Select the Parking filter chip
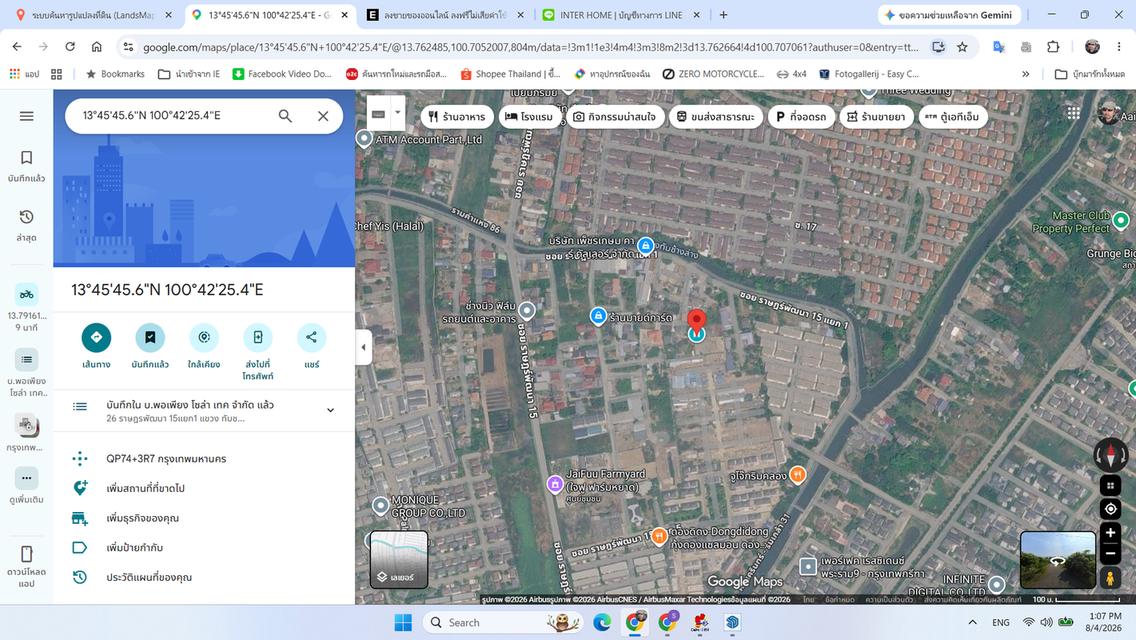 point(801,117)
